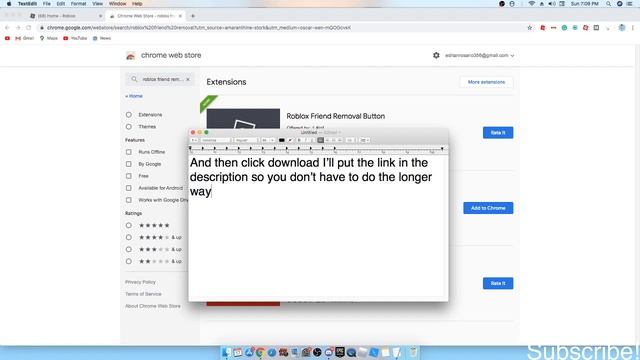Select the Themes radio button
640x360 pixels.
tap(129, 127)
